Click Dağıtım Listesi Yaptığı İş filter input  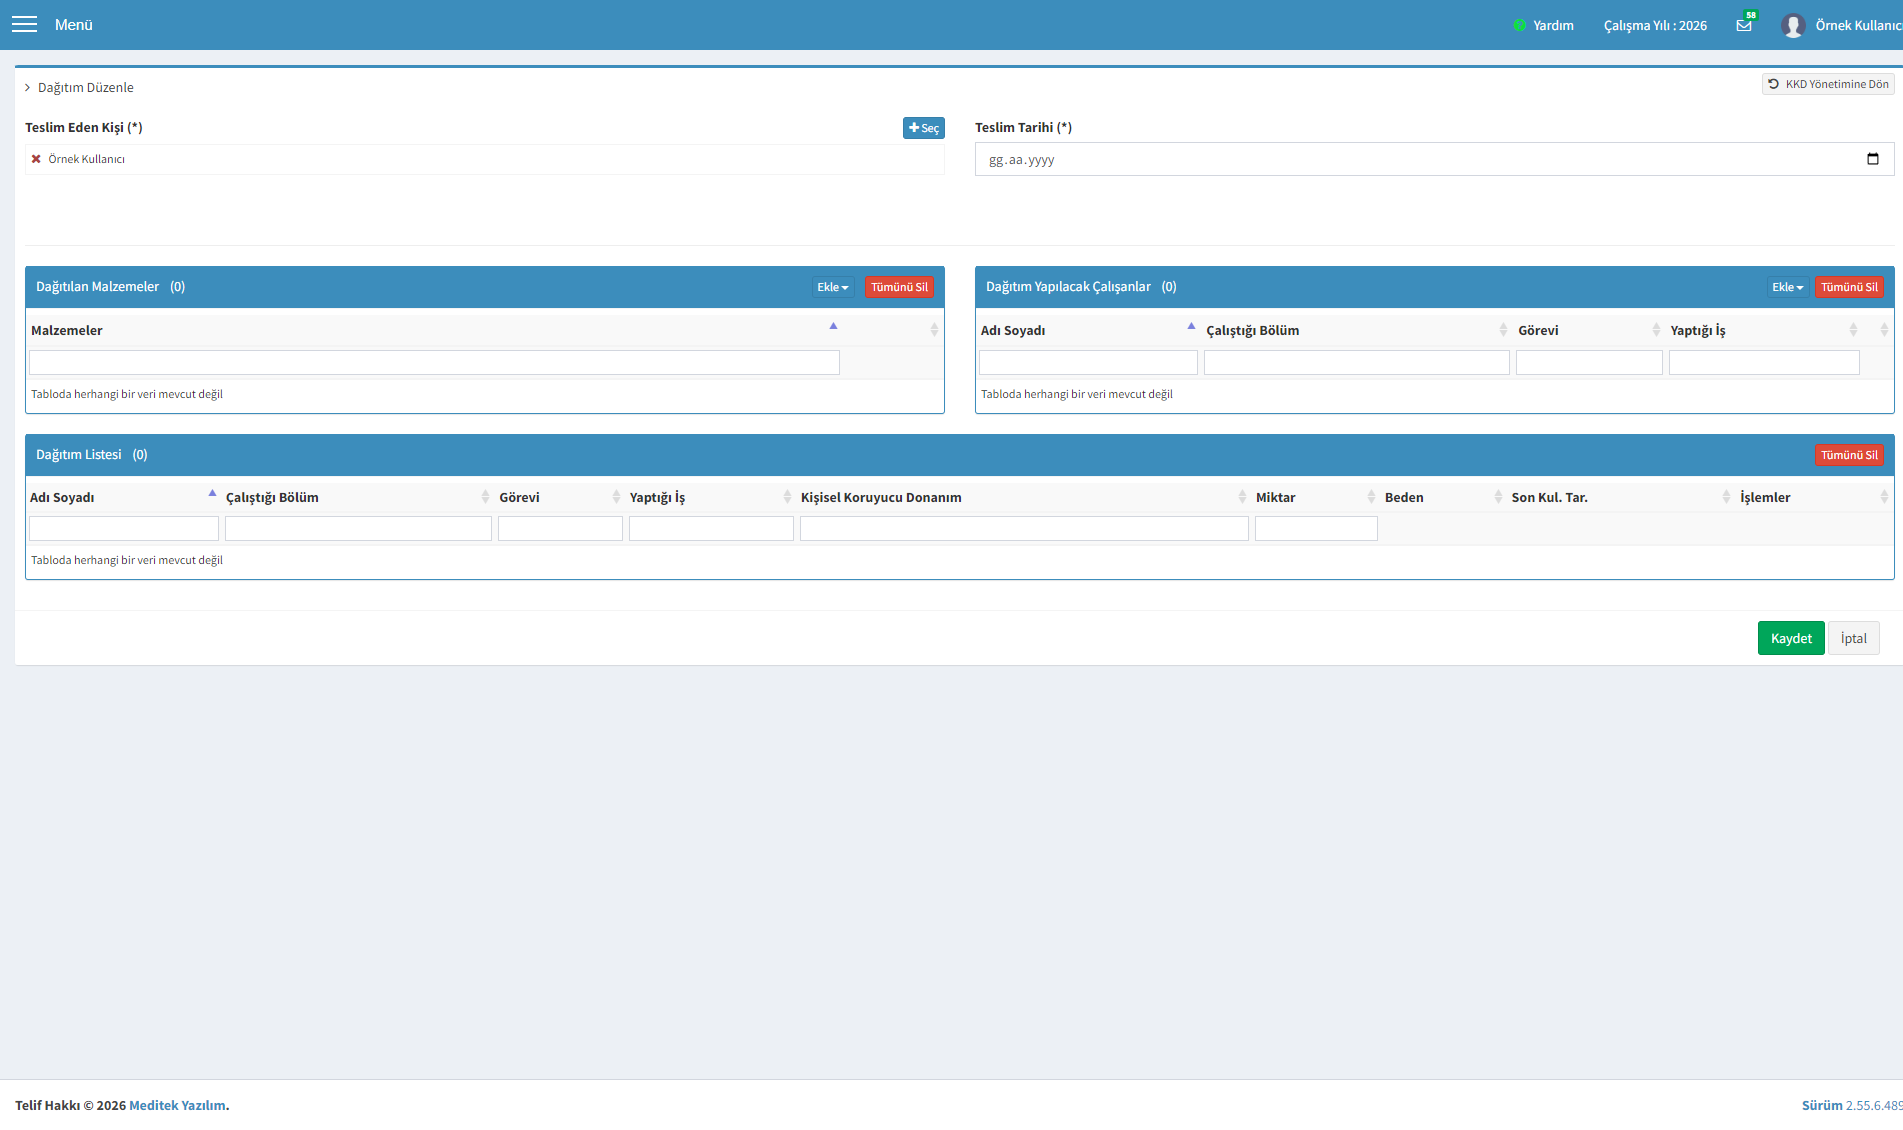pyautogui.click(x=711, y=528)
